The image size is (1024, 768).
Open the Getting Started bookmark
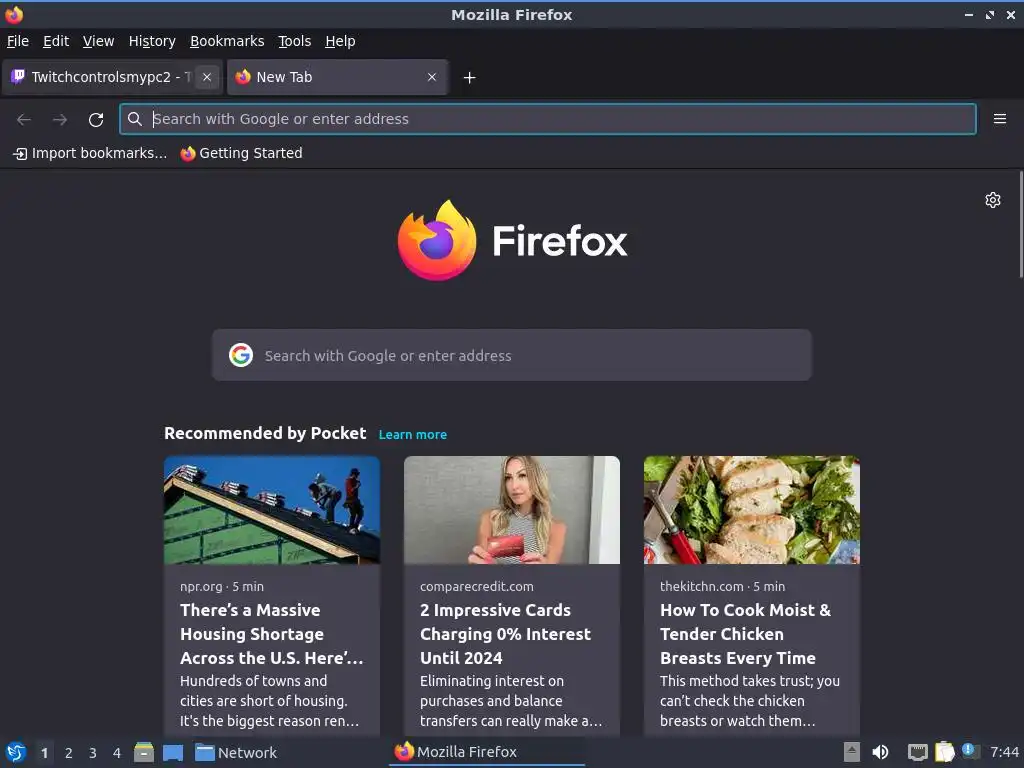242,153
